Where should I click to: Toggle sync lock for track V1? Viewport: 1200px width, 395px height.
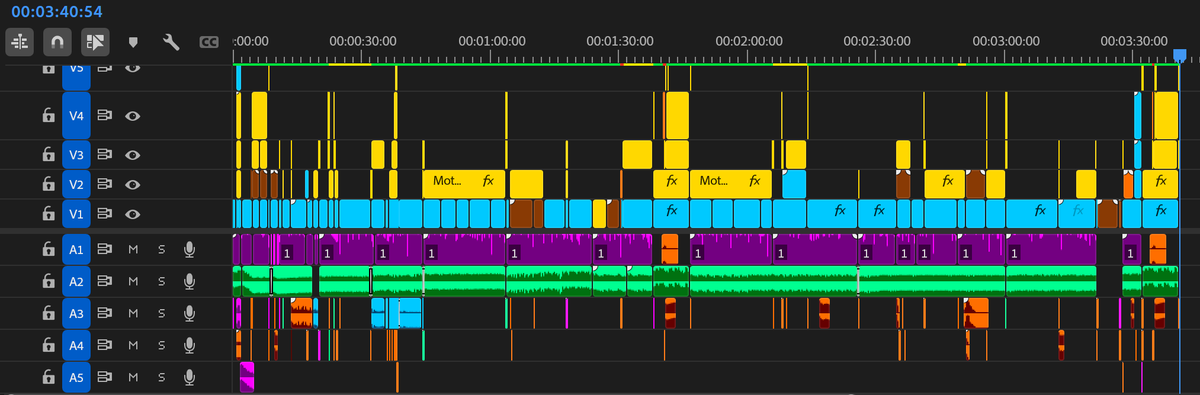(x=104, y=214)
